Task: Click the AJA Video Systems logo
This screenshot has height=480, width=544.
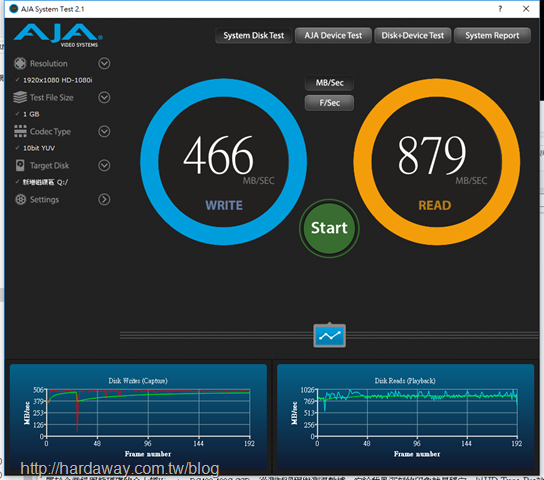Action: coord(58,35)
